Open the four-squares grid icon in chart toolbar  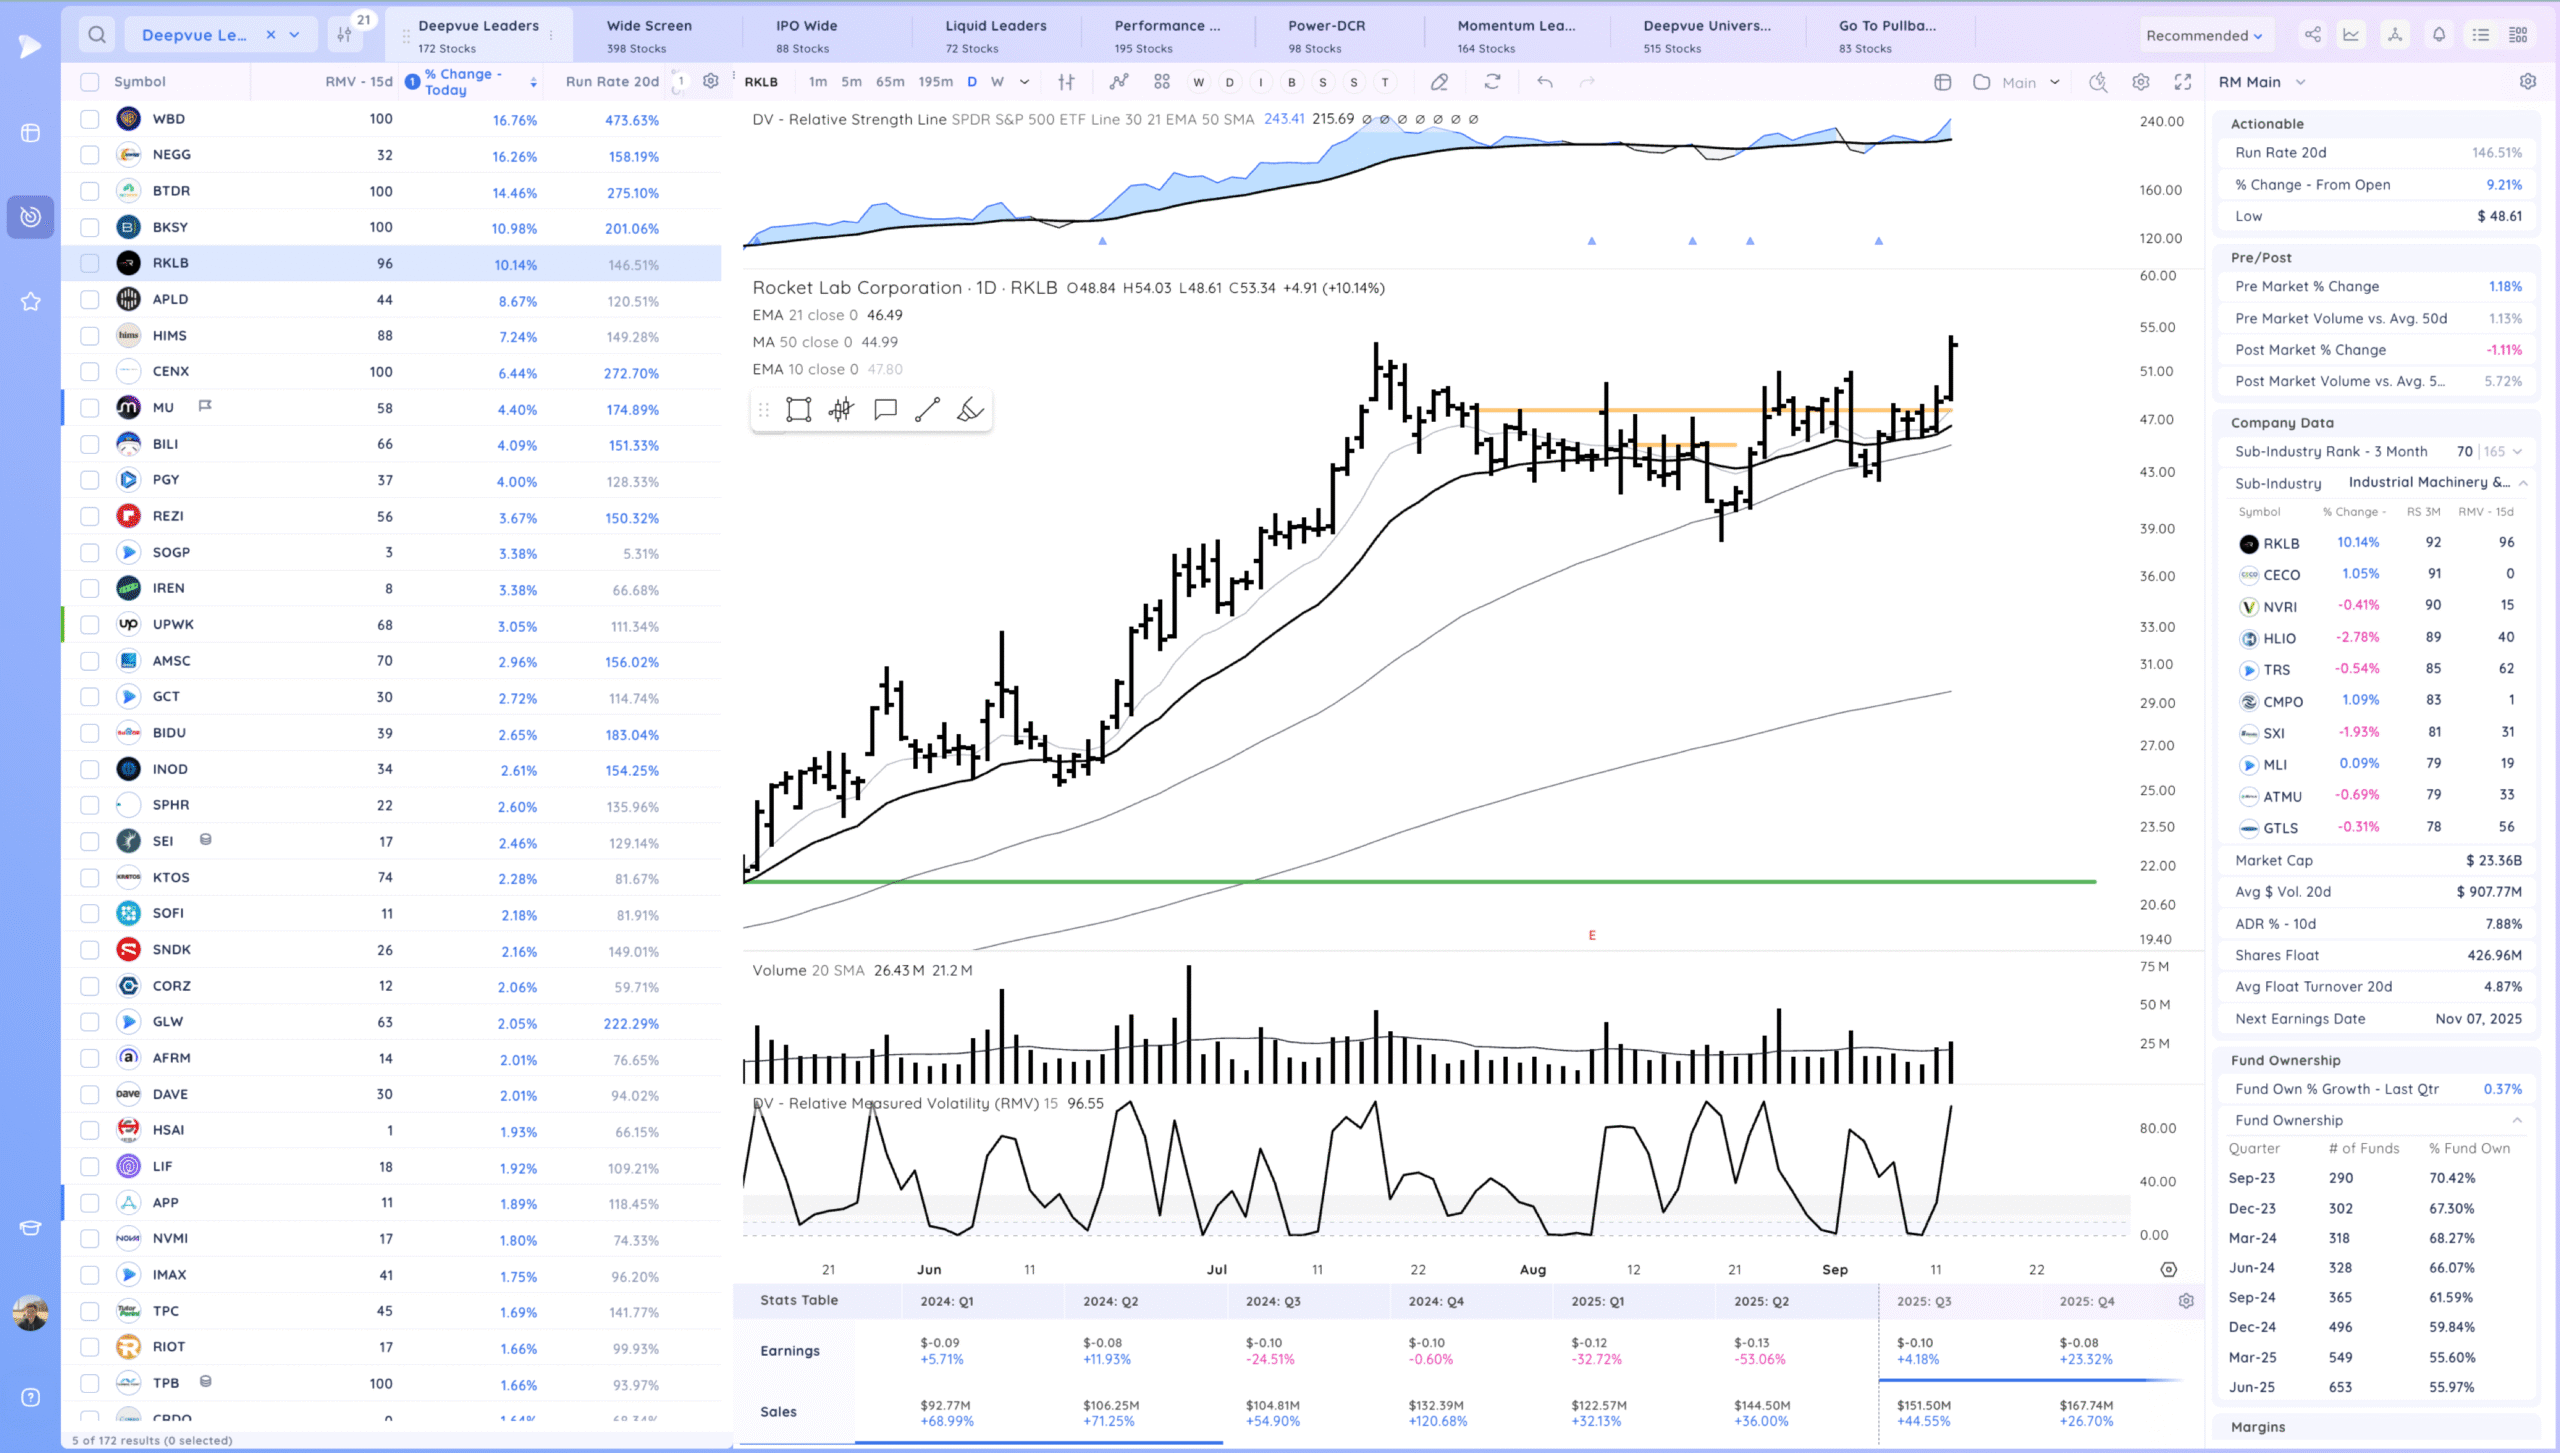point(1161,82)
